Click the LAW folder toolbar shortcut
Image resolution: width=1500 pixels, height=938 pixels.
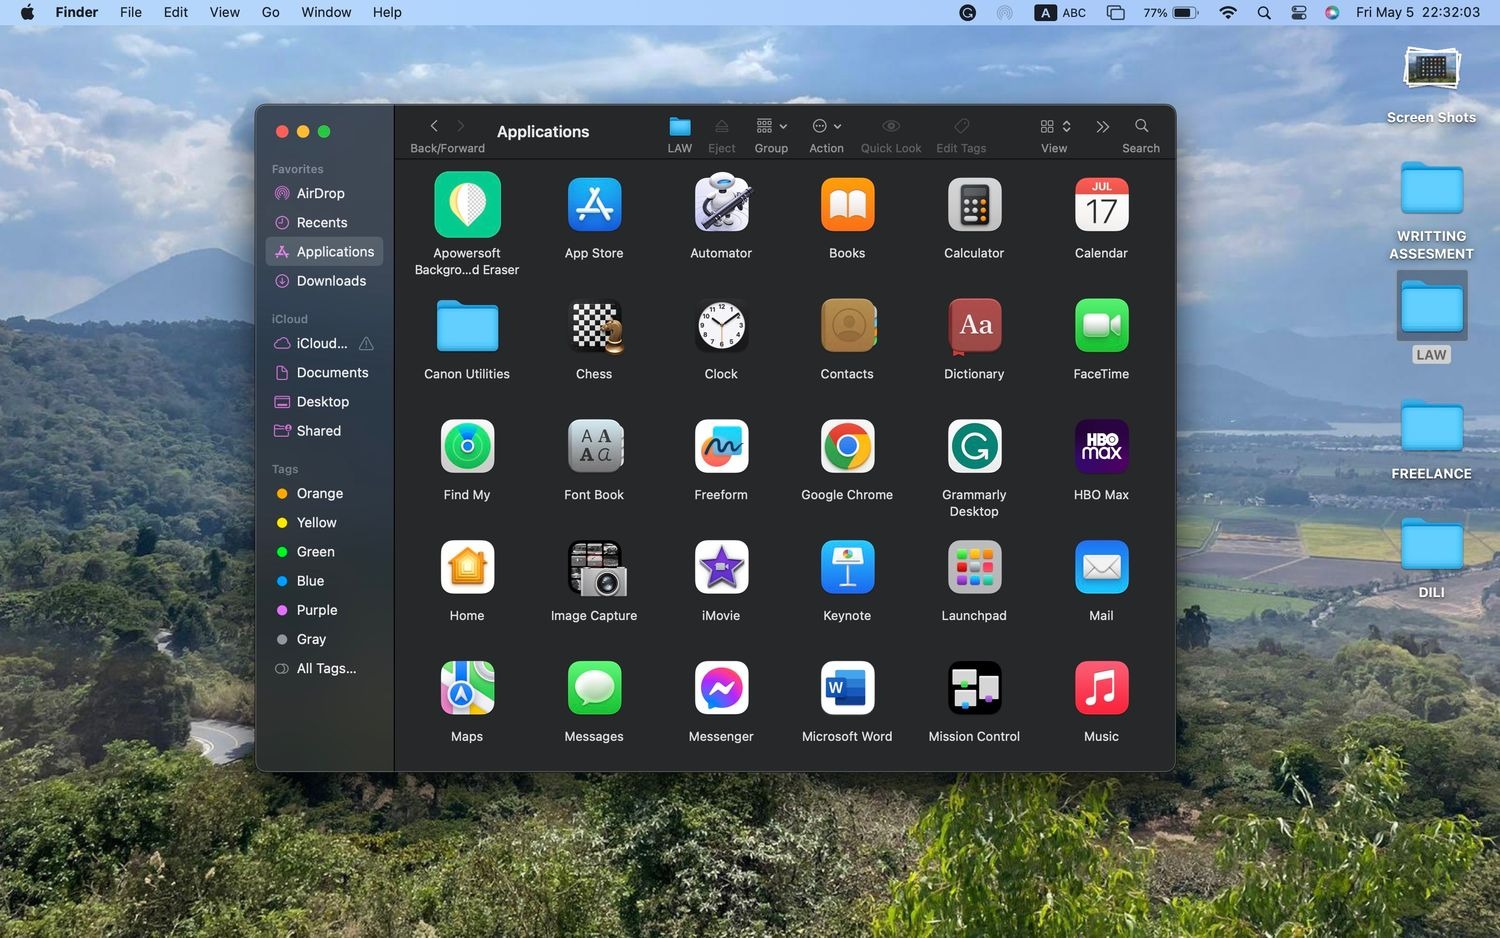(x=680, y=126)
